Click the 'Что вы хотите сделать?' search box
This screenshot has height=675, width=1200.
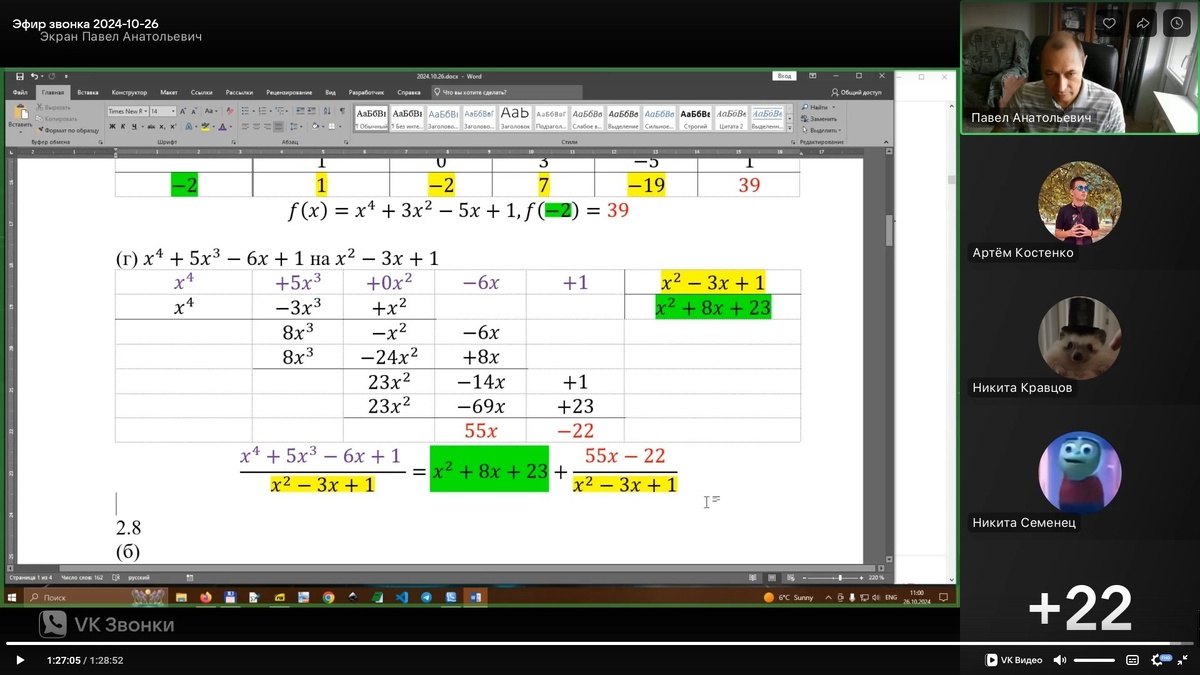[x=505, y=92]
